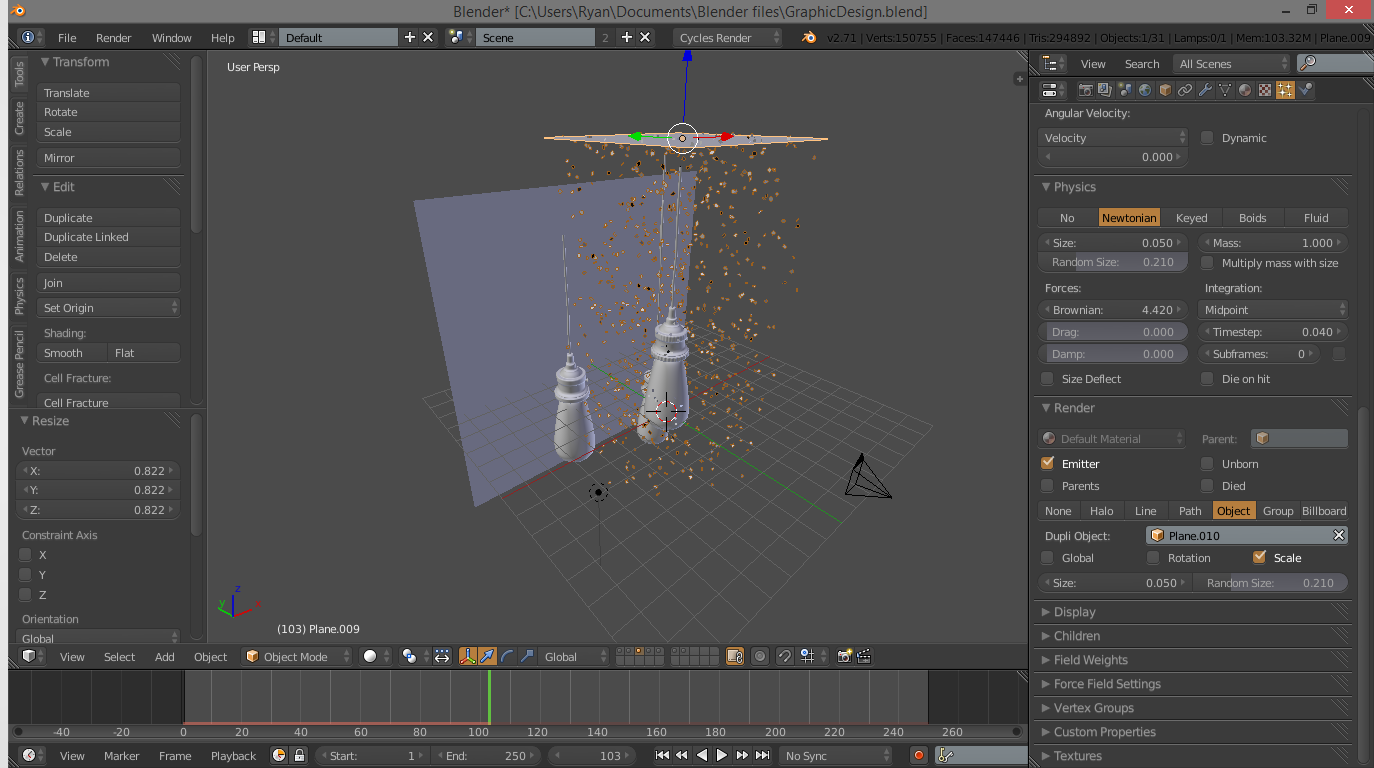Uncheck the Emitter checkbox
Screen dimensions: 1374x768
click(1047, 463)
